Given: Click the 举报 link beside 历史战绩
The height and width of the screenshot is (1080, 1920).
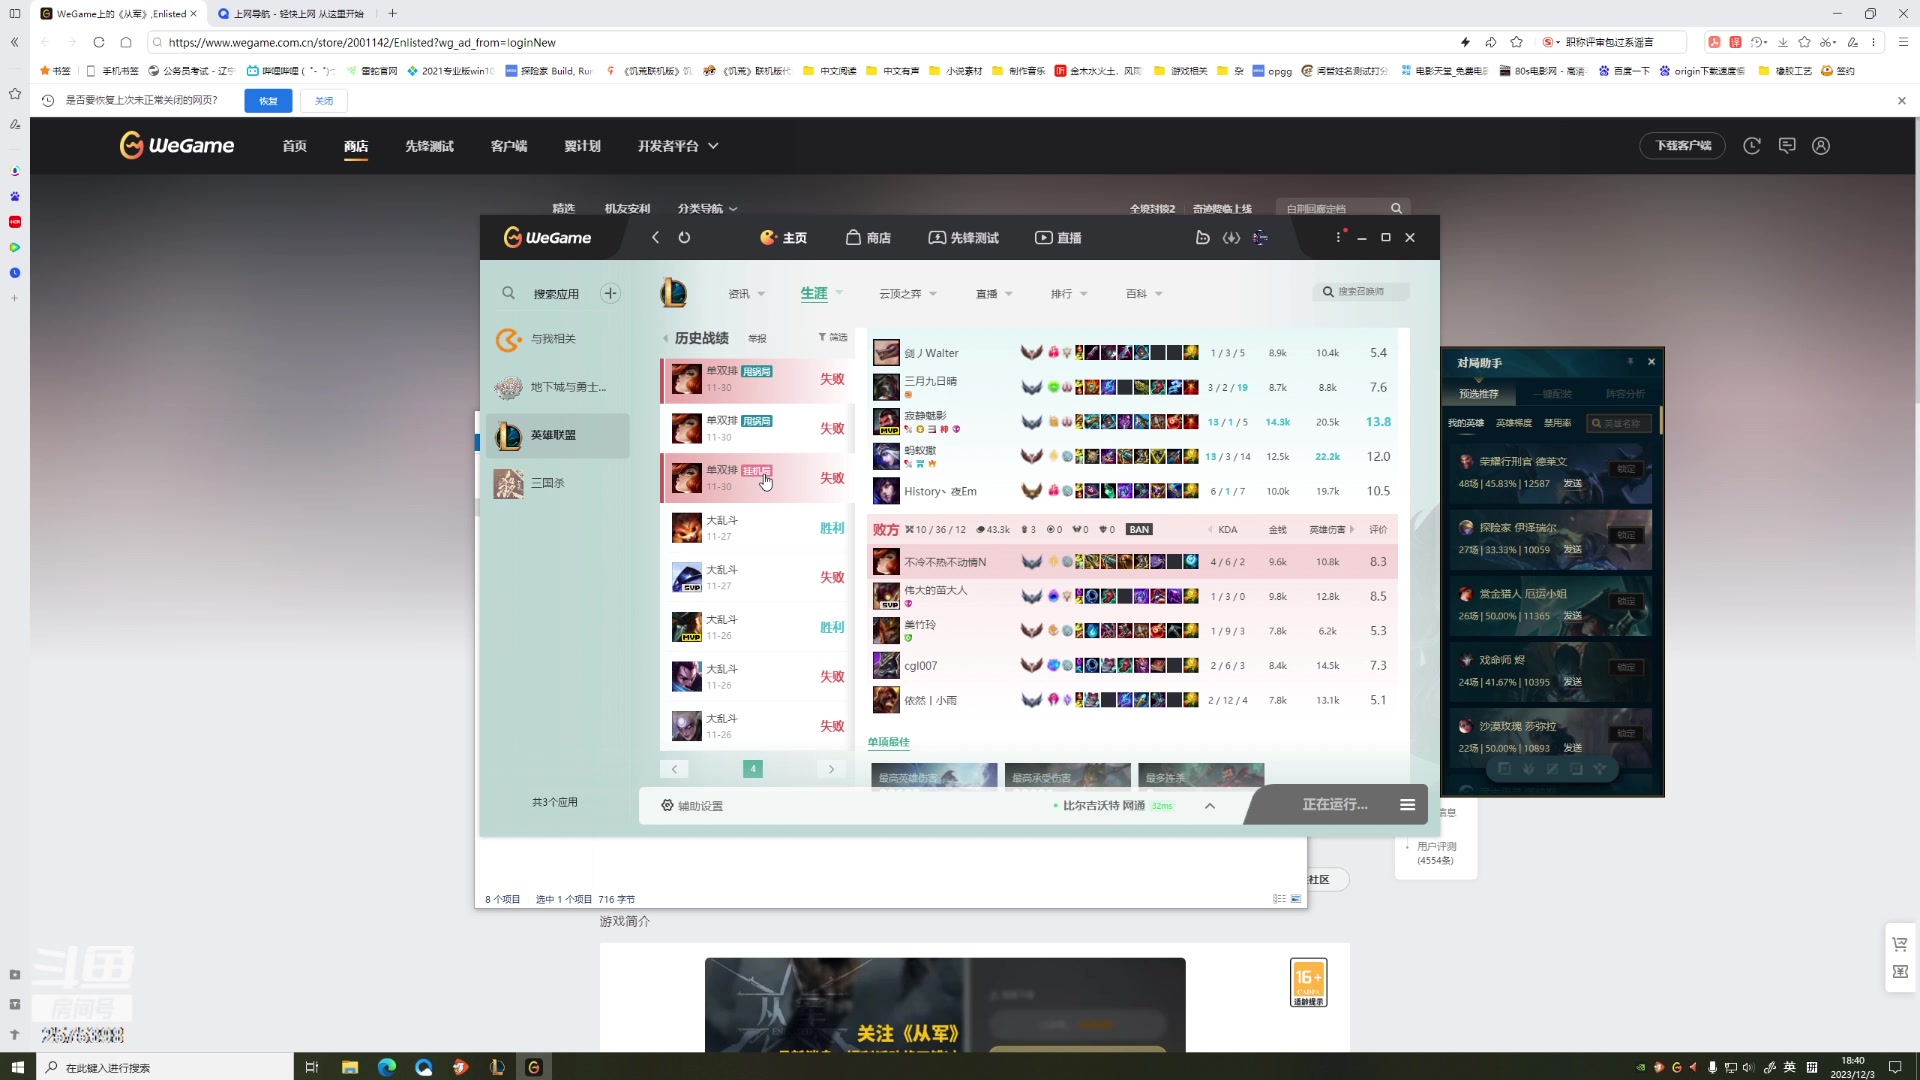Looking at the screenshot, I should [x=757, y=339].
